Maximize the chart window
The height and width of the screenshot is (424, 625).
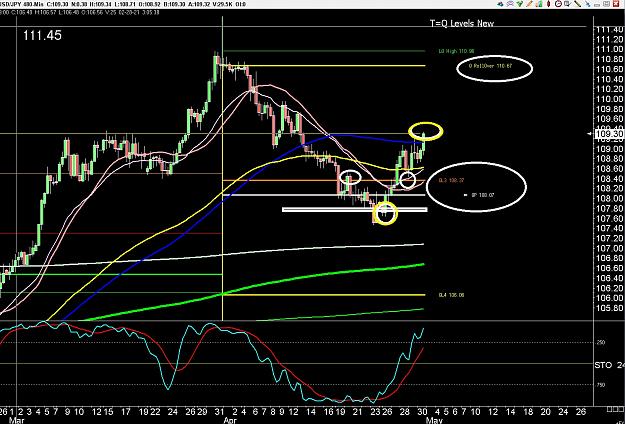(607, 4)
